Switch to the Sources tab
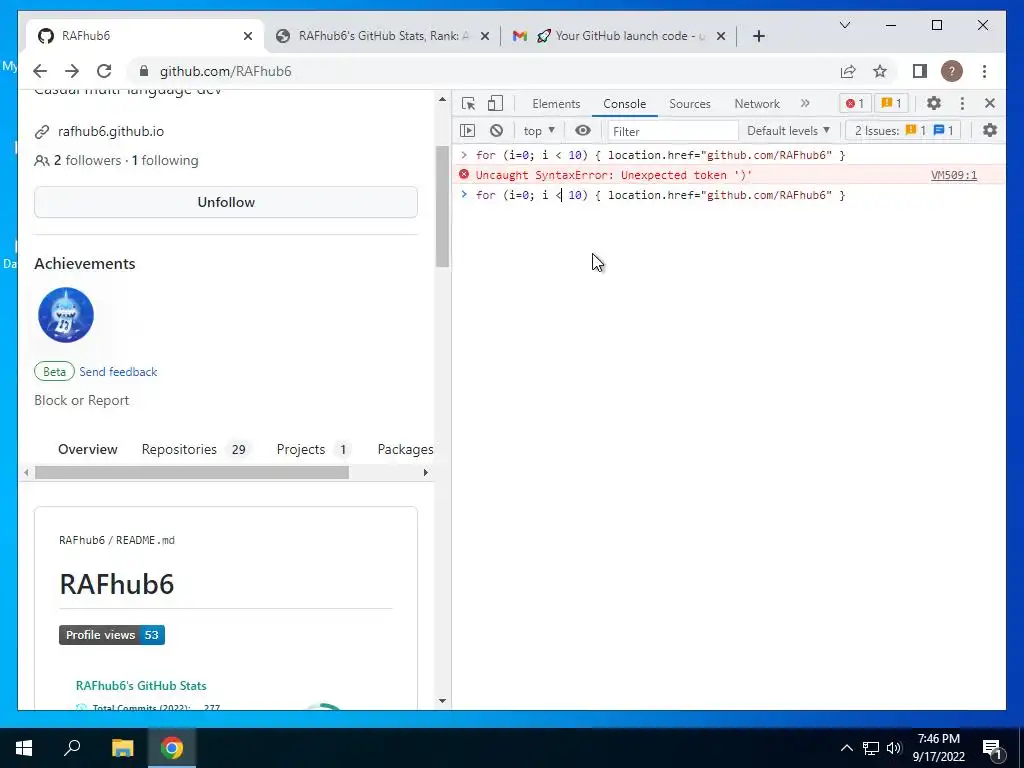The width and height of the screenshot is (1024, 768). [690, 104]
